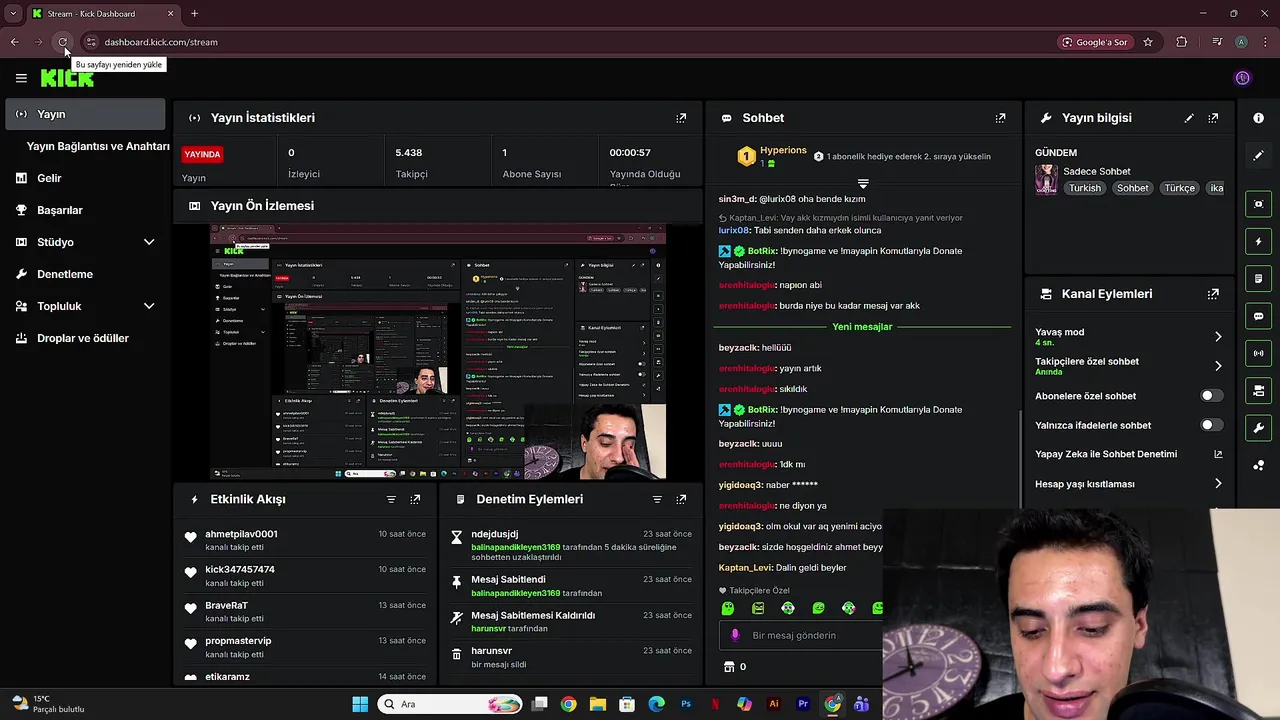Click the Turkish tag chip
Image resolution: width=1280 pixels, height=720 pixels.
click(1084, 188)
